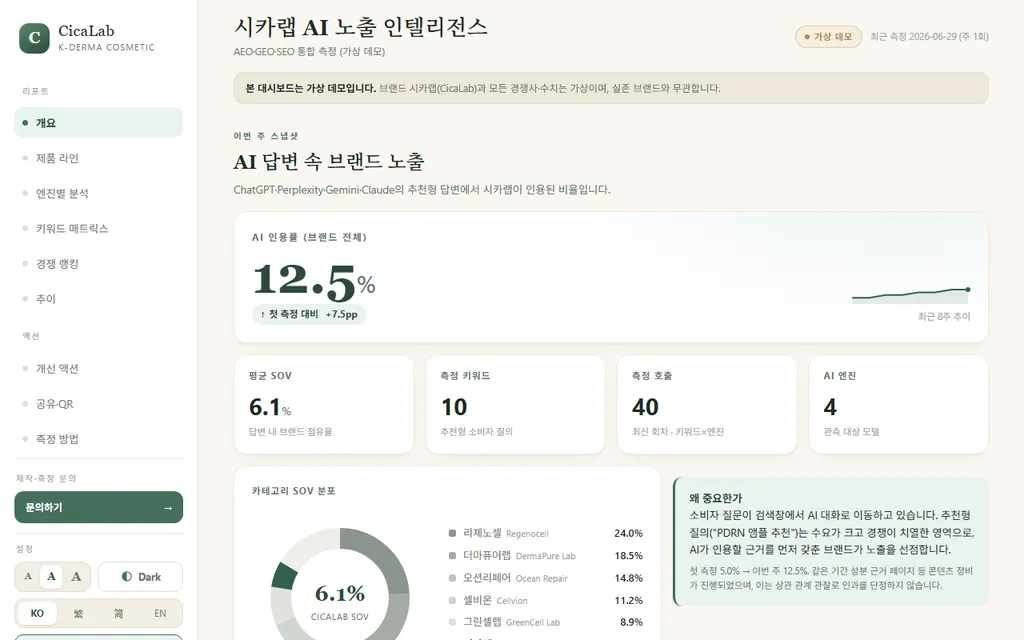Select the largest A font size
This screenshot has height=640, width=1024.
coord(76,577)
